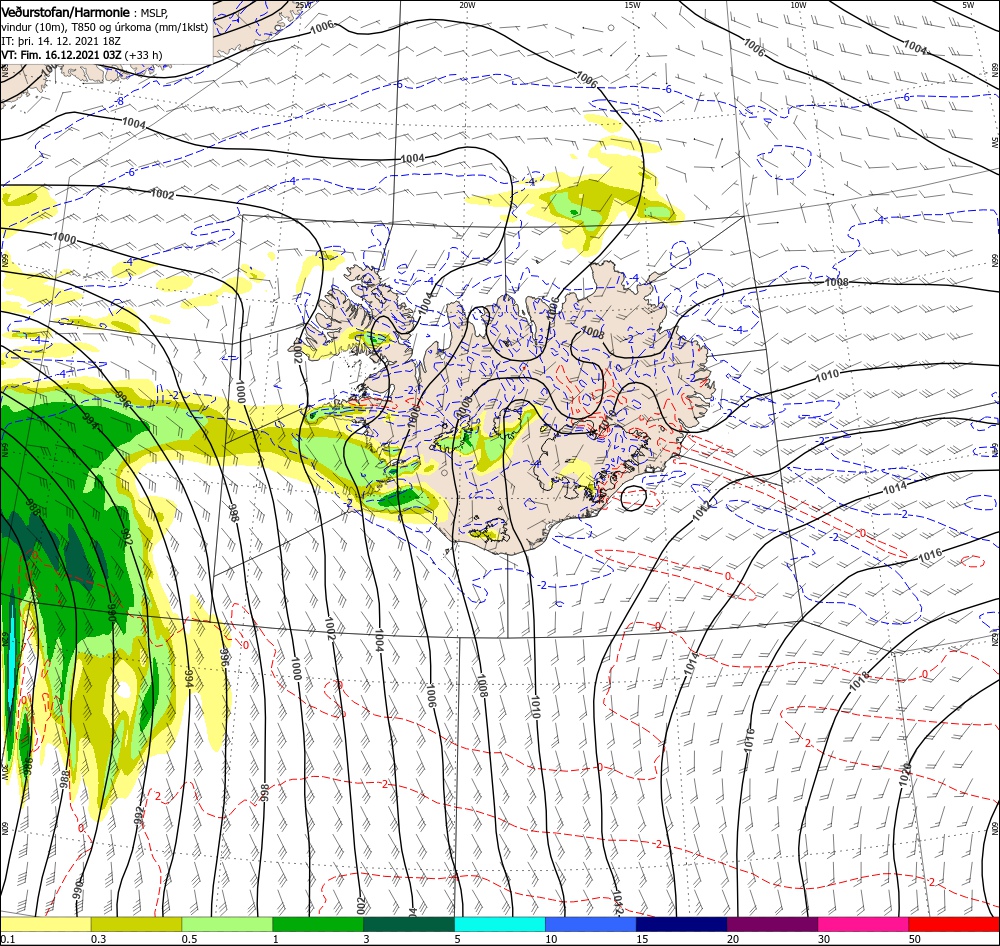
Task: Click the Veðurstofan/Harmonie title text
Action: 65,12
